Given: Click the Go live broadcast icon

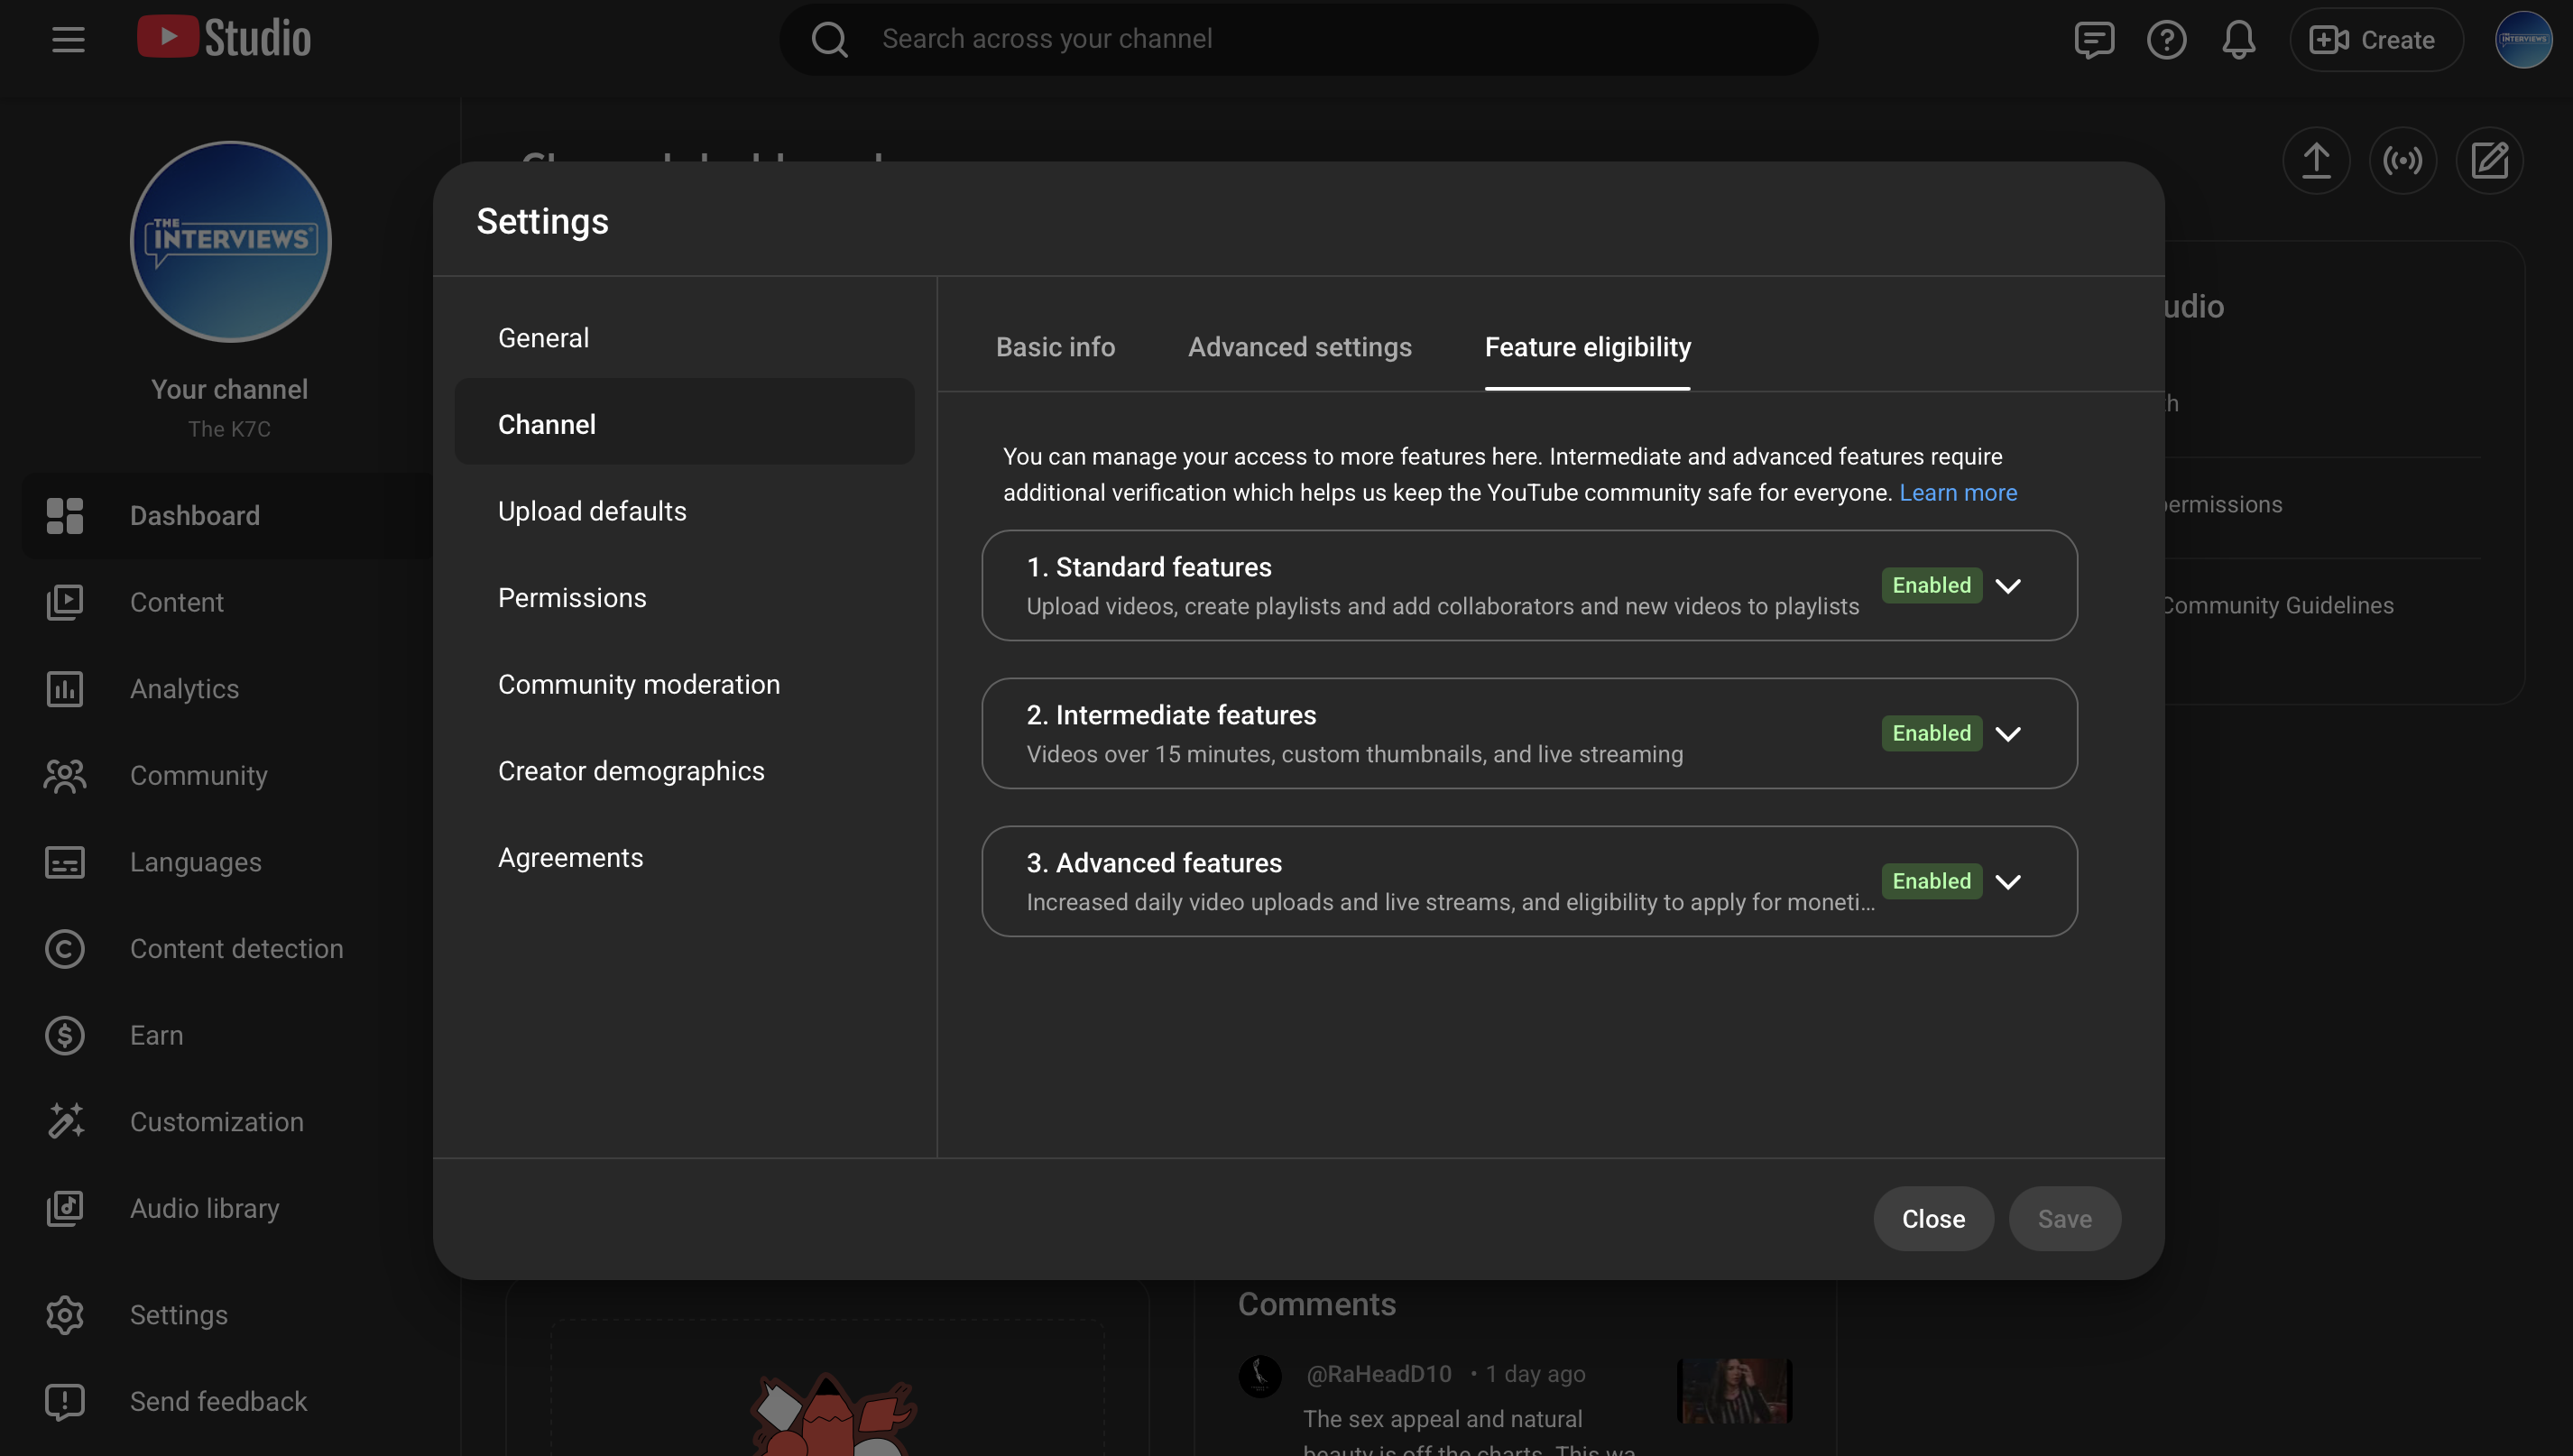Looking at the screenshot, I should pos(2402,160).
